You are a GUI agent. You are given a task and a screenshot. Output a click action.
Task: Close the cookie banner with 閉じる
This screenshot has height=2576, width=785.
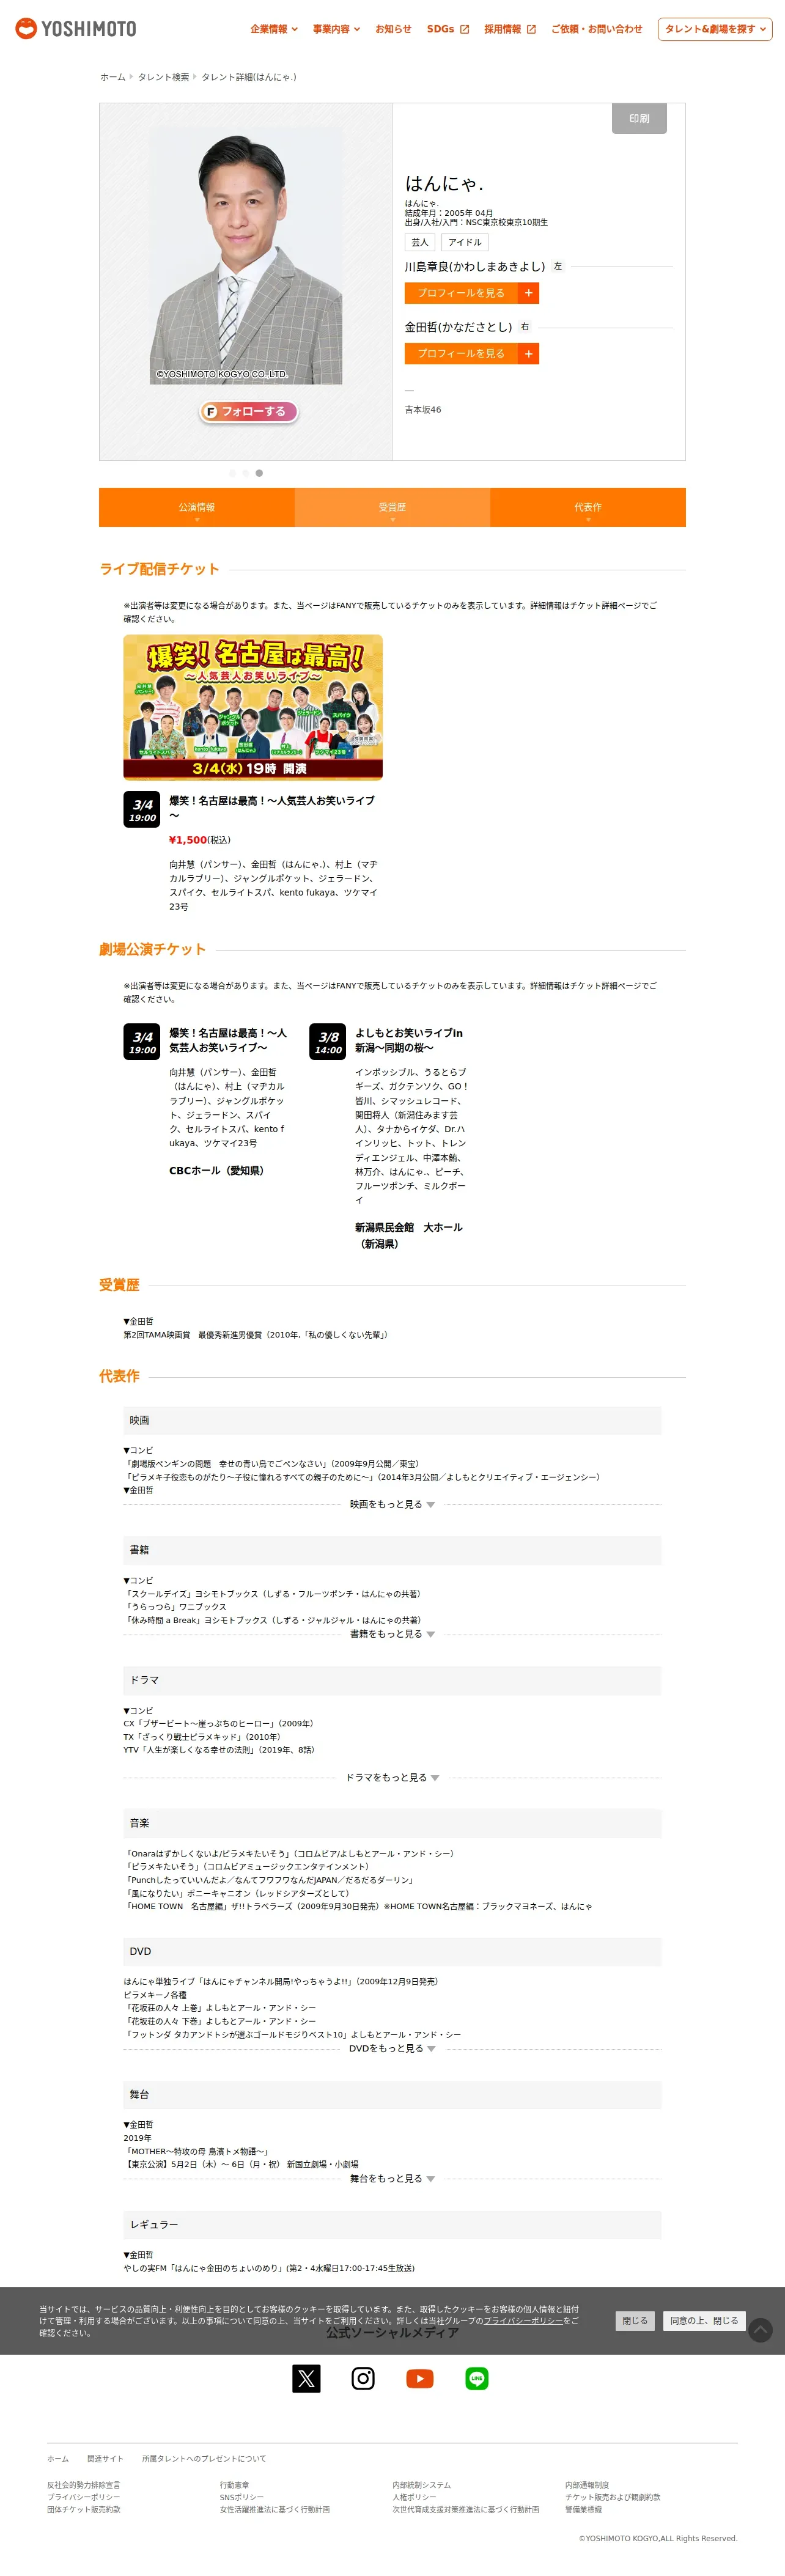[635, 2321]
